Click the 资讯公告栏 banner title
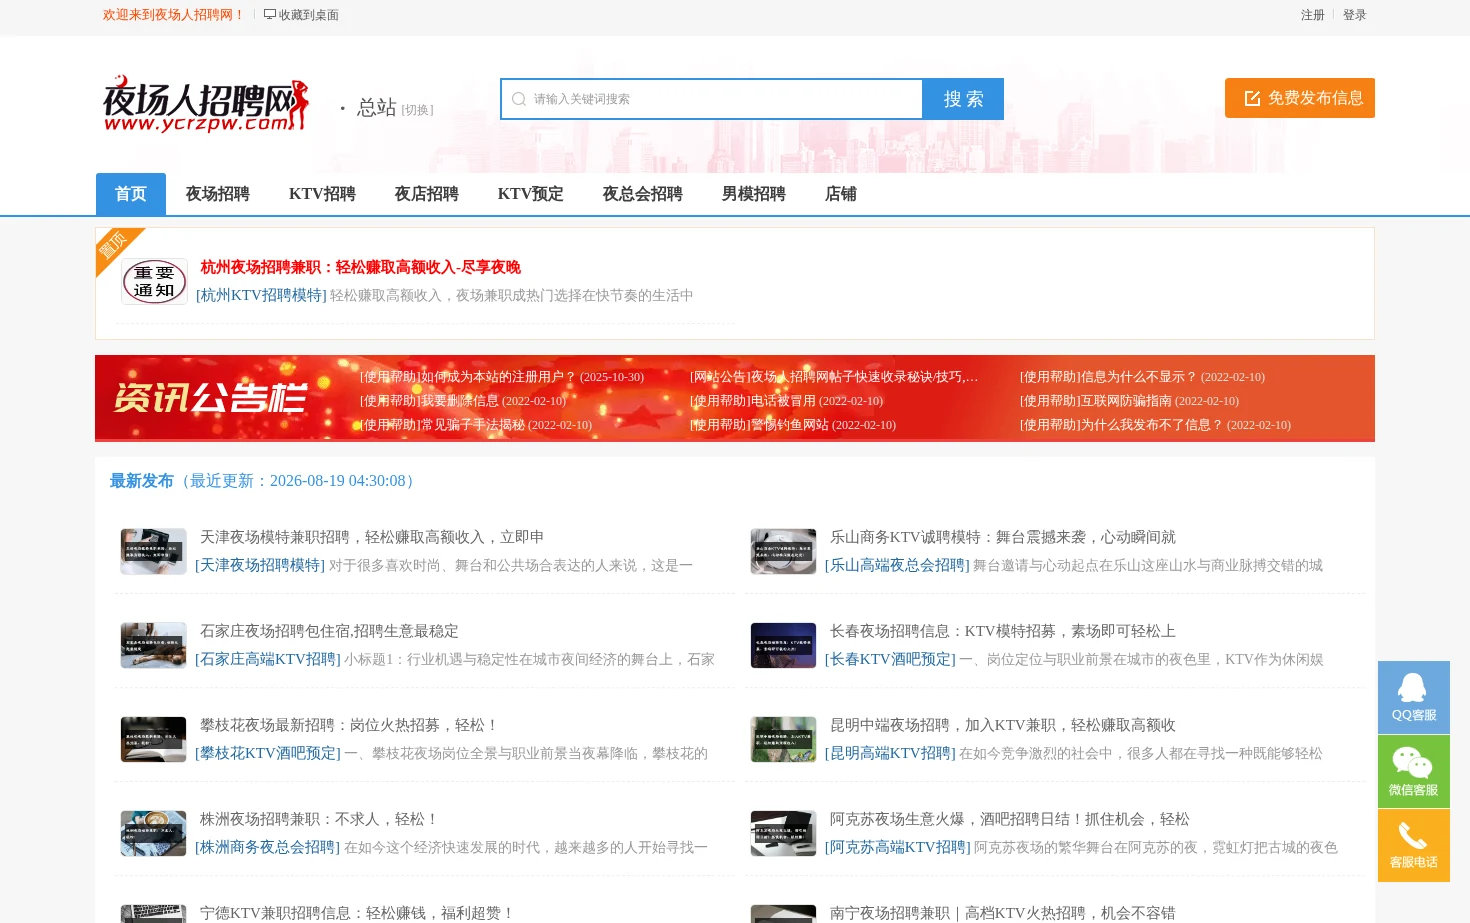 [x=210, y=398]
